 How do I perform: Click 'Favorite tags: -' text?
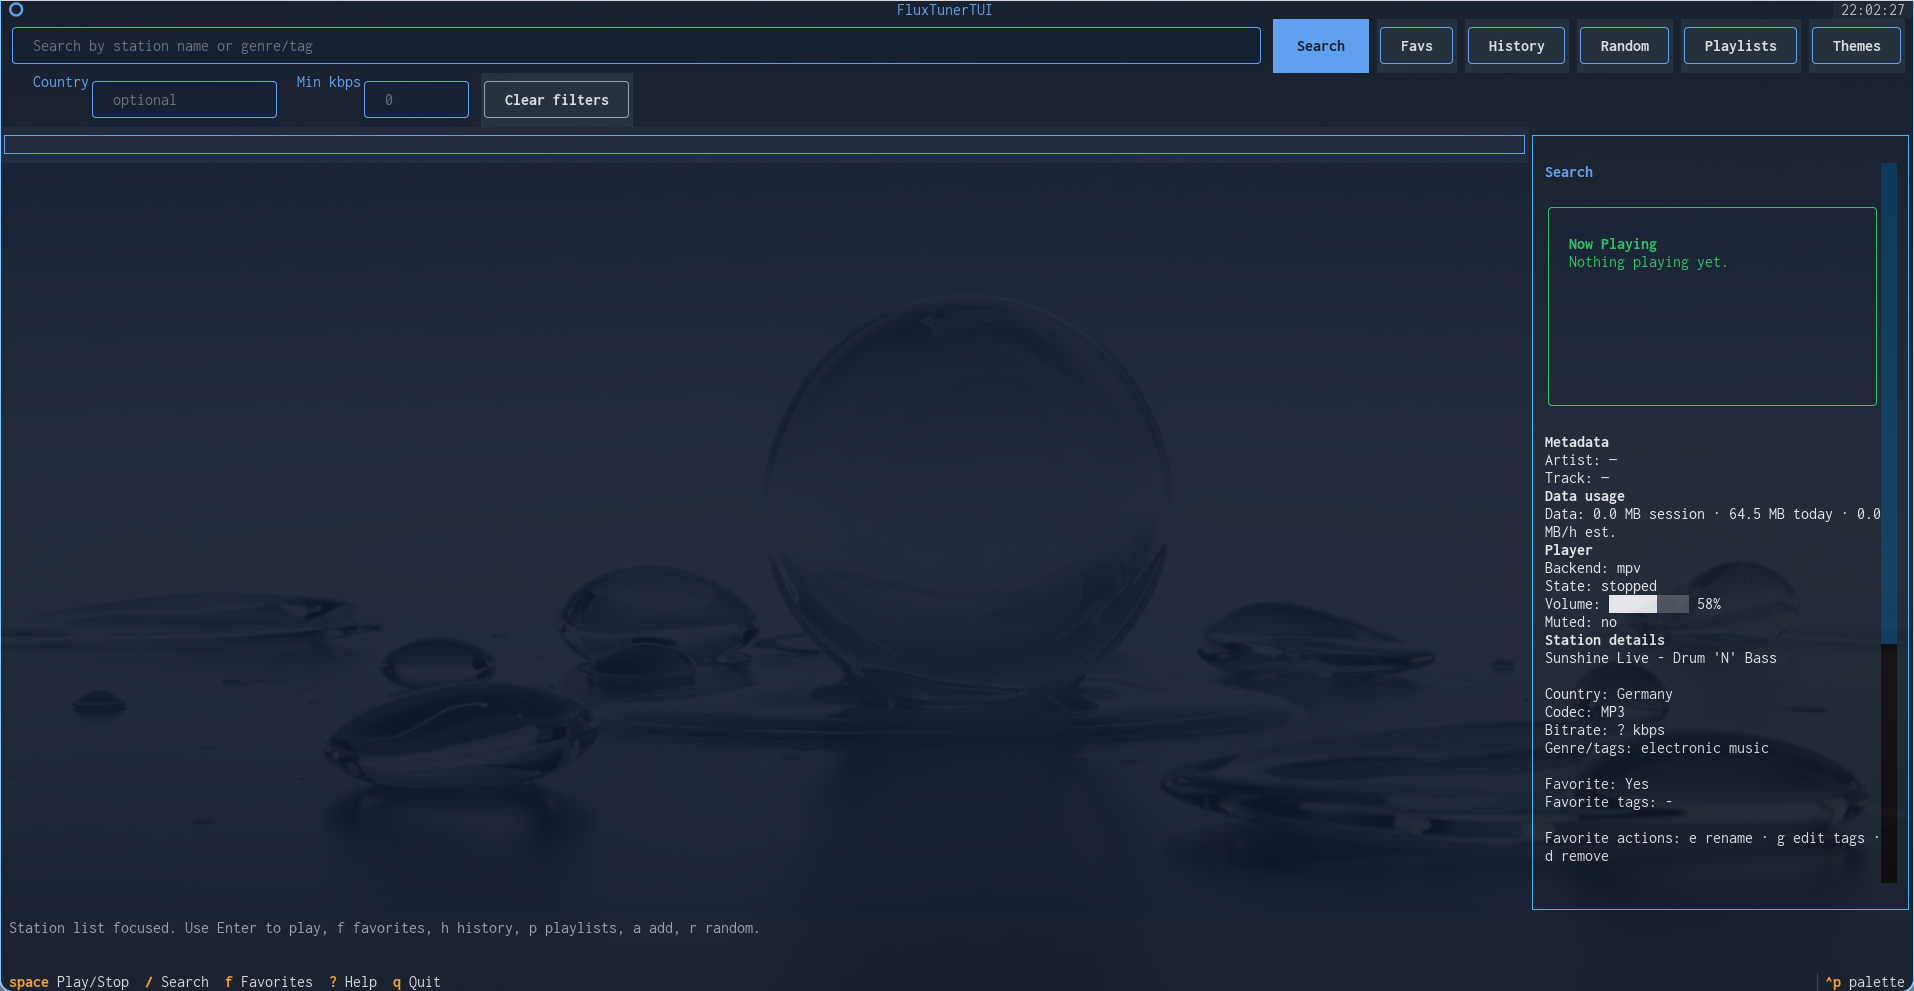[1608, 802]
